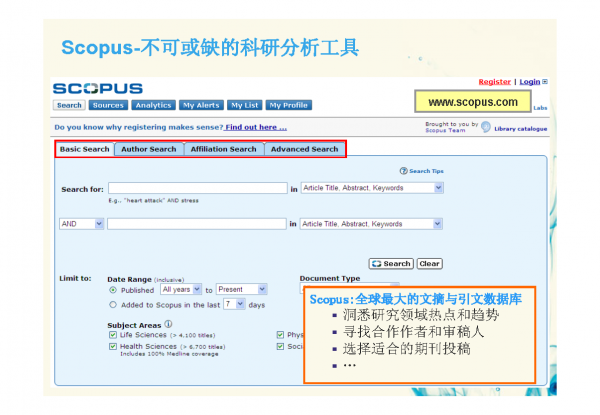Screen dimensions: 600x415
Task: Click the Login link
Action: coord(530,81)
